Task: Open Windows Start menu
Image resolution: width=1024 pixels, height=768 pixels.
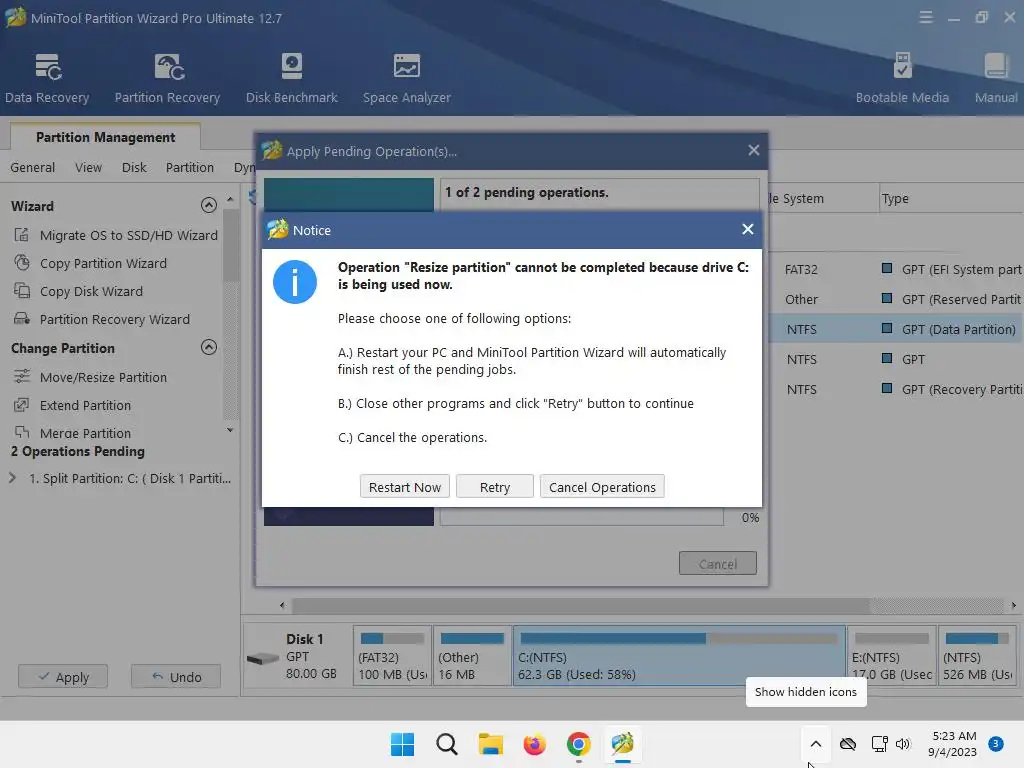Action: click(x=402, y=744)
